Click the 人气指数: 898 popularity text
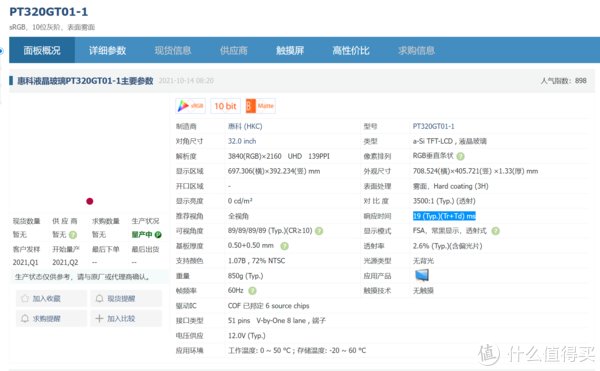Image resolution: width=600 pixels, height=371 pixels. (x=563, y=81)
